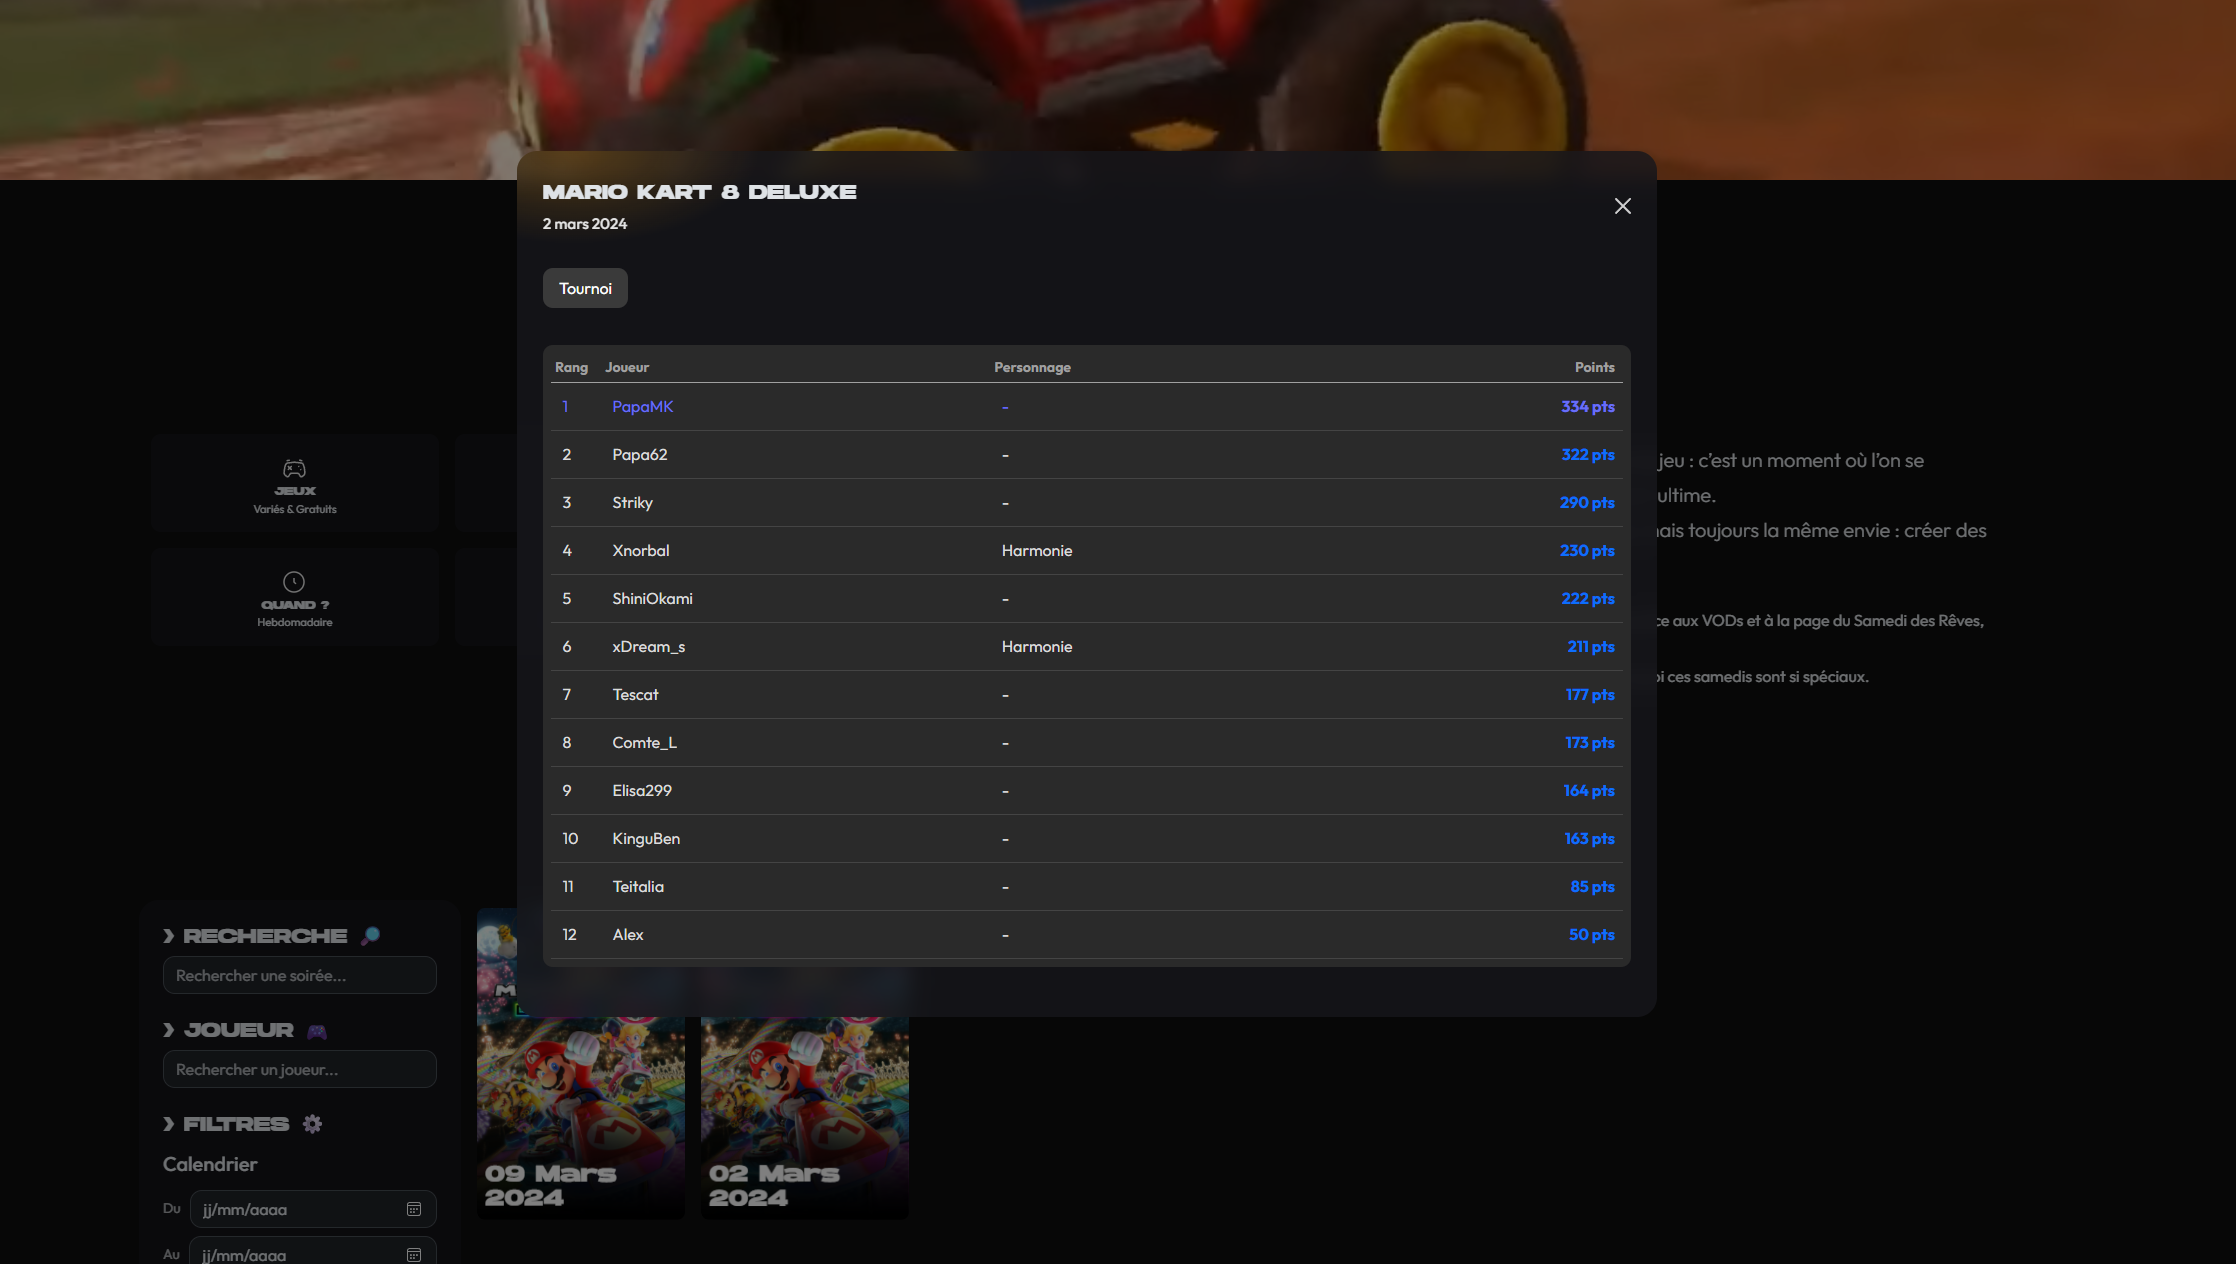Click the clock Quand icon
Image resolution: width=2236 pixels, height=1264 pixels.
coord(294,582)
